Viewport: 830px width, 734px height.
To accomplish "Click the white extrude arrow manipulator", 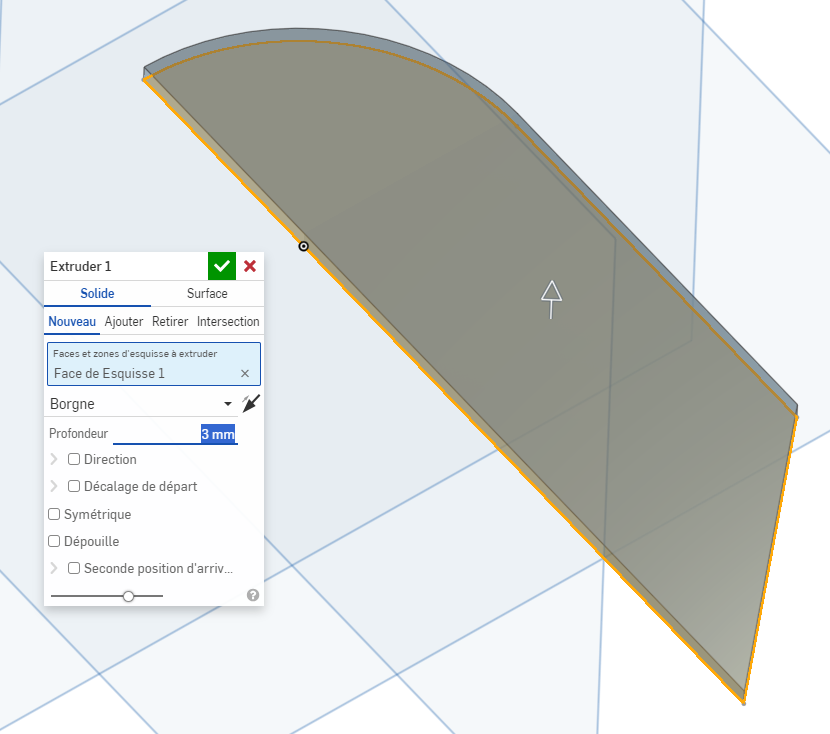I will [x=551, y=298].
